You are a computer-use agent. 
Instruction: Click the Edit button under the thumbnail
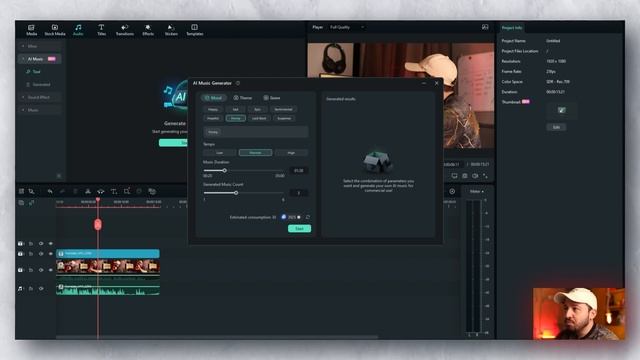556,127
